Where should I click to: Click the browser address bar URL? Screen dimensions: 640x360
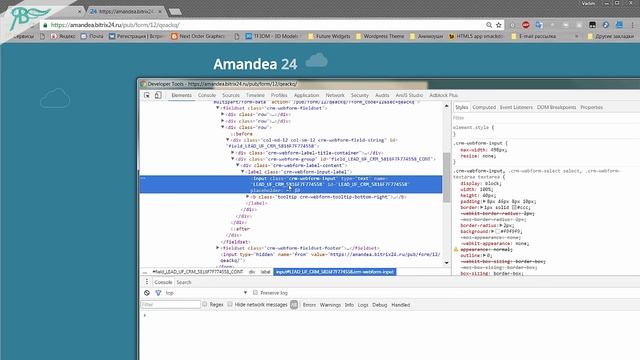[x=115, y=25]
